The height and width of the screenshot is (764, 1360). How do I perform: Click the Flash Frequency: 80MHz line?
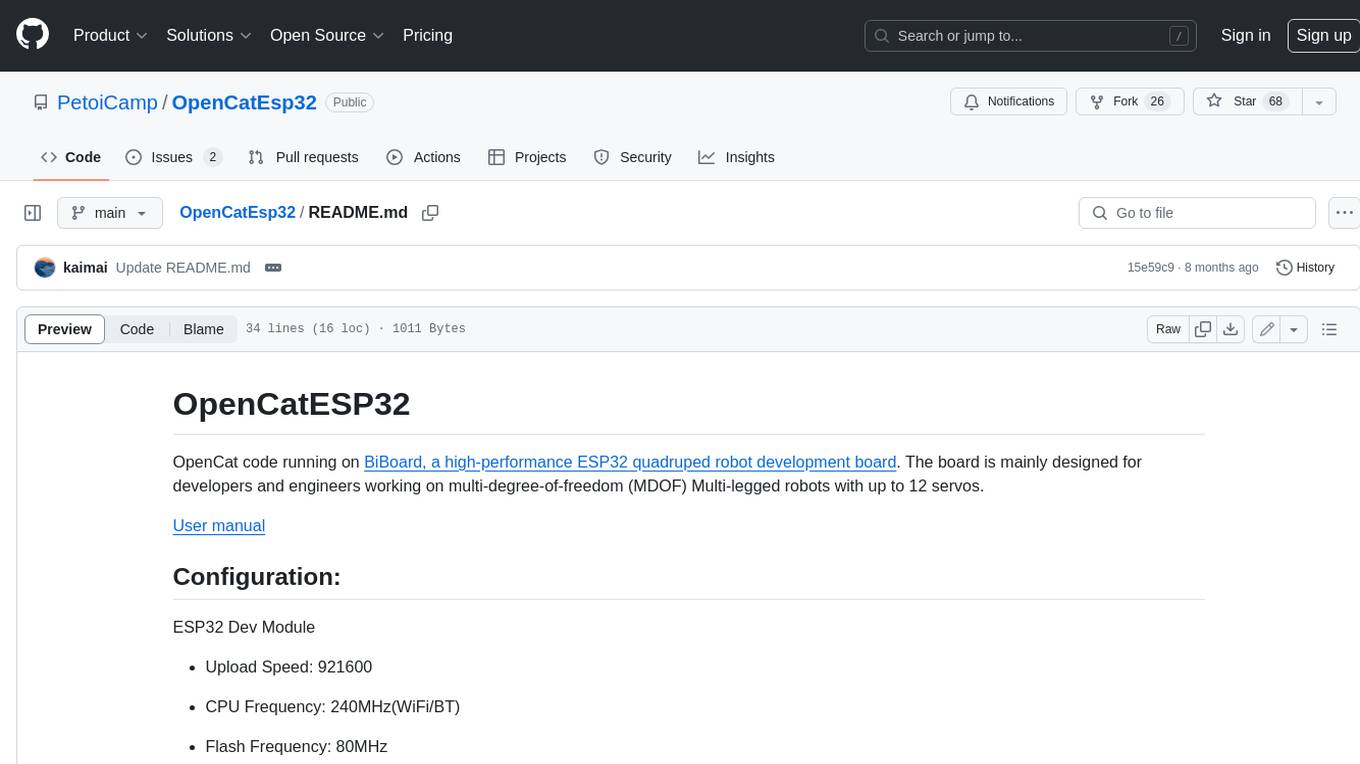point(296,747)
